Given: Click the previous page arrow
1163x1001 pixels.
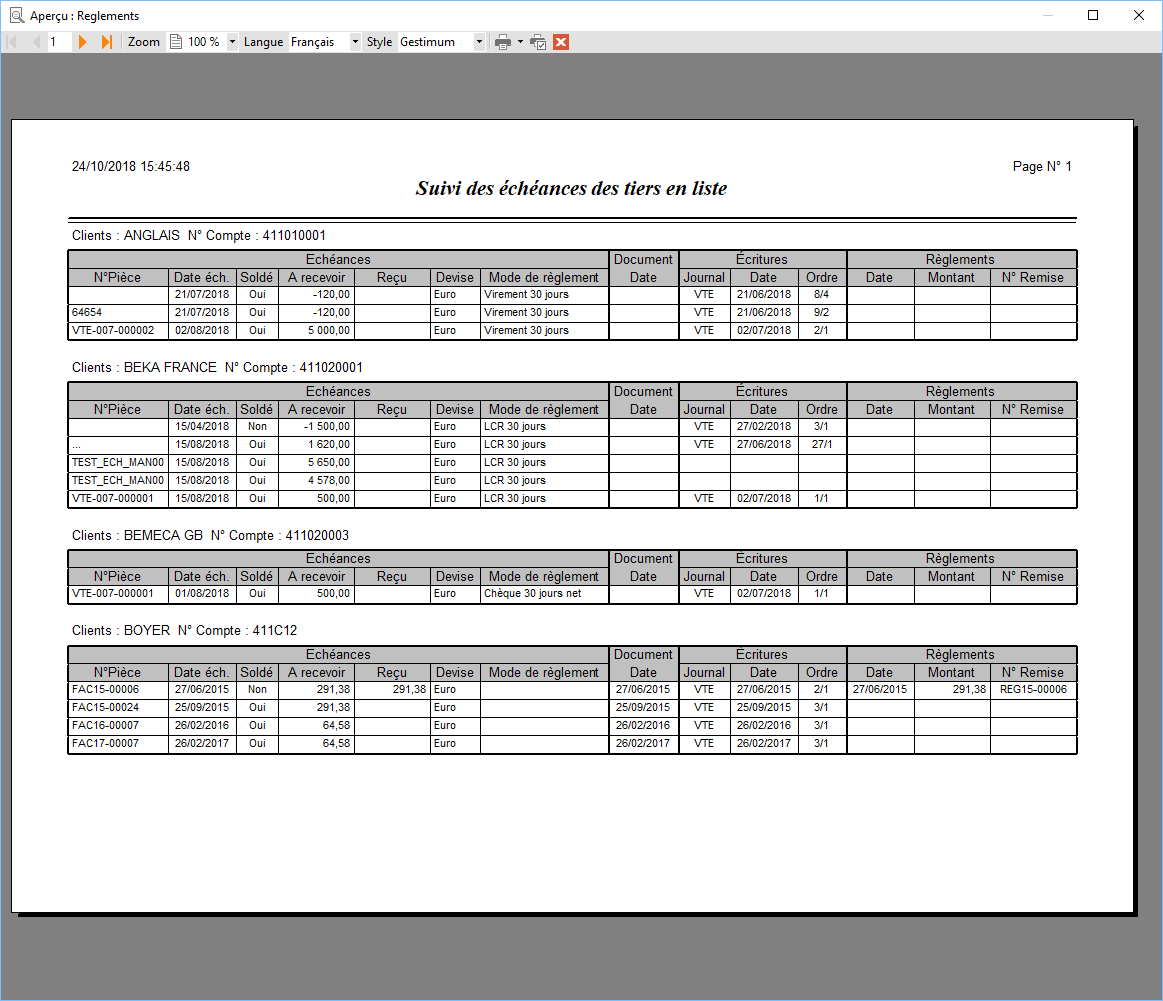Looking at the screenshot, I should (x=36, y=42).
